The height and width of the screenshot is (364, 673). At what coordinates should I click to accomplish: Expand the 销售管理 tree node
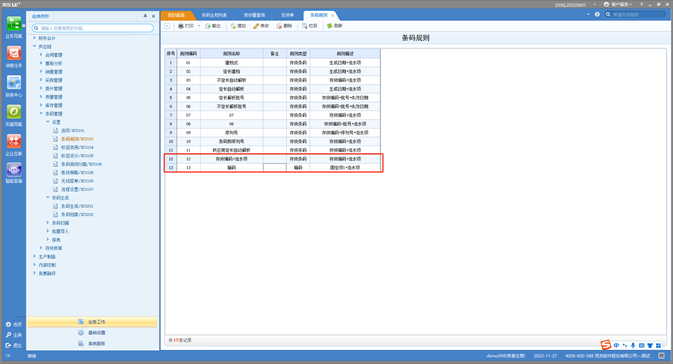point(41,72)
